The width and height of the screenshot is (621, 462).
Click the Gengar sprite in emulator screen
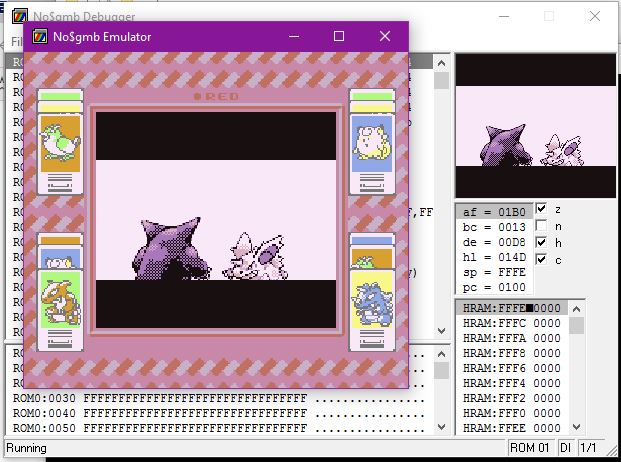click(170, 249)
